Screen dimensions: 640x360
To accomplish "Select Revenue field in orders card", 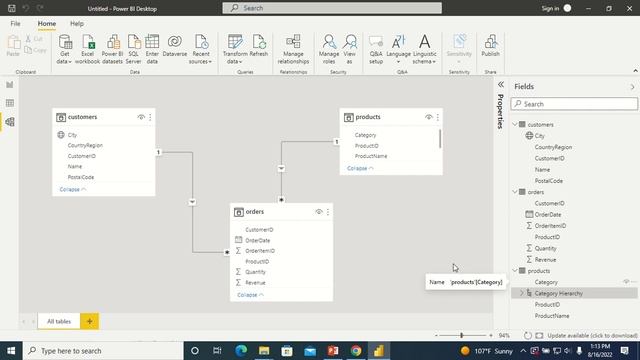I will pyautogui.click(x=255, y=282).
